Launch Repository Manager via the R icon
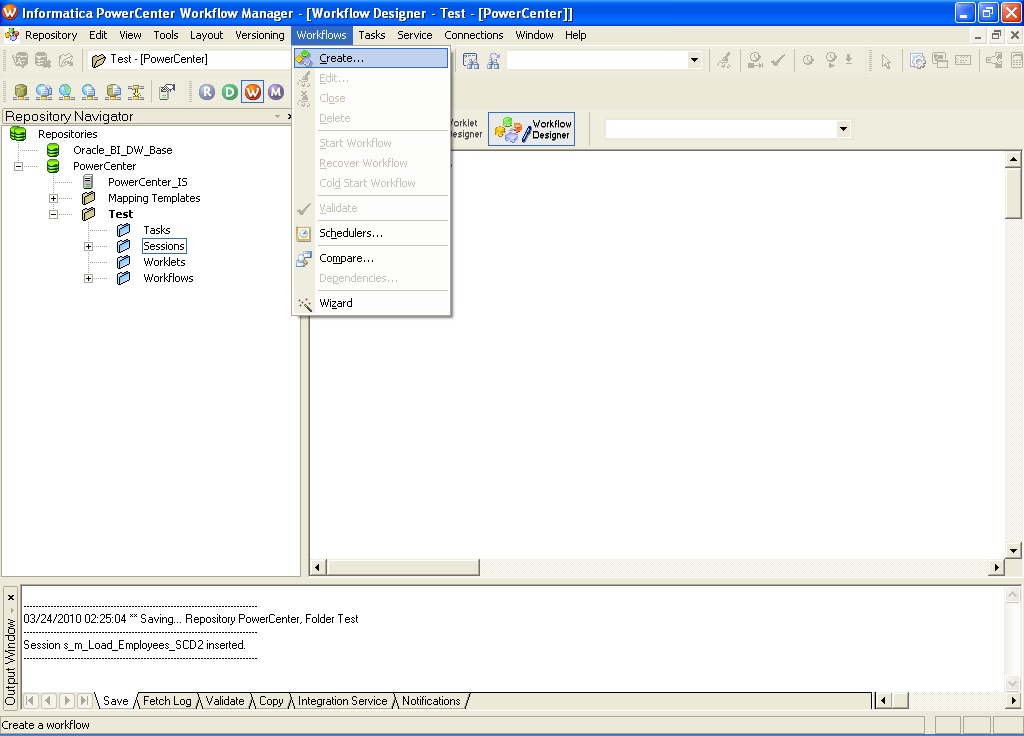 click(x=207, y=92)
